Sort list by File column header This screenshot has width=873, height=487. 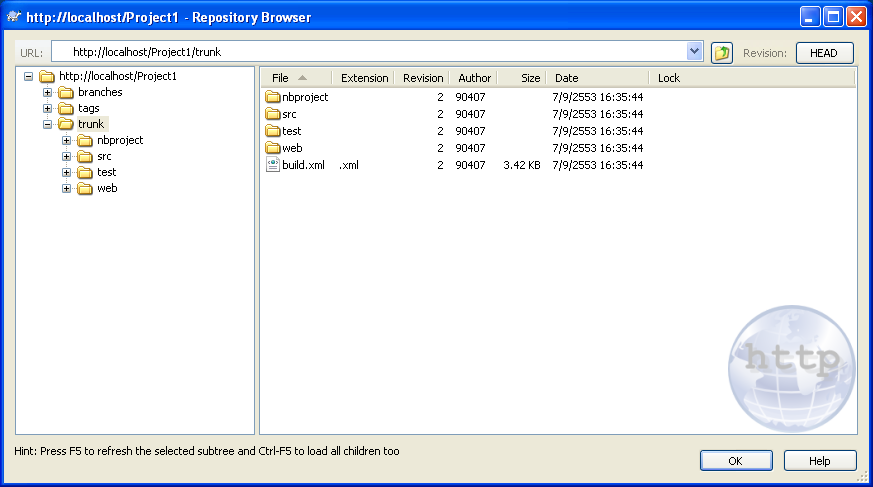coord(296,78)
